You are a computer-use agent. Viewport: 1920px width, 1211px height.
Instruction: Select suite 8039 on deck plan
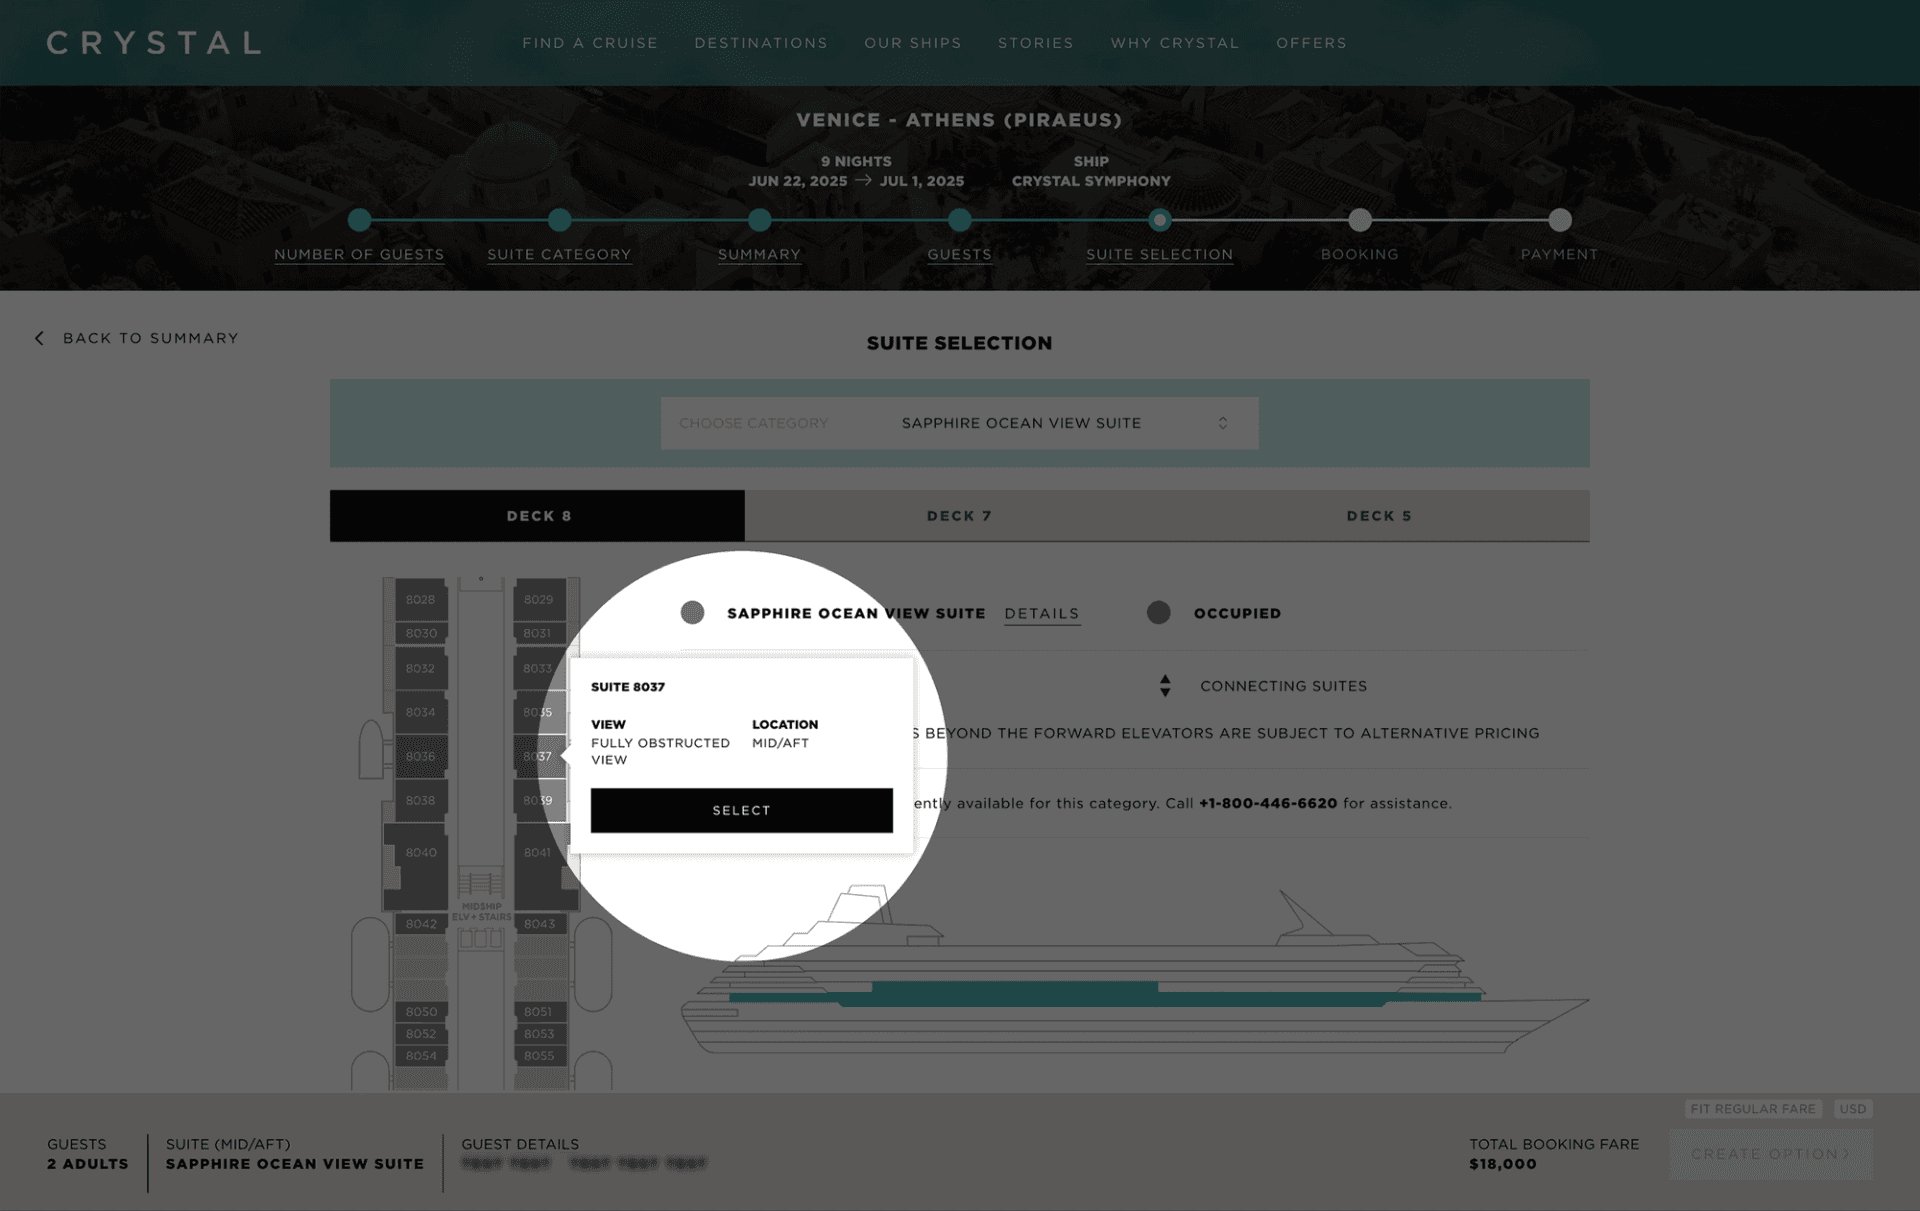(x=539, y=800)
